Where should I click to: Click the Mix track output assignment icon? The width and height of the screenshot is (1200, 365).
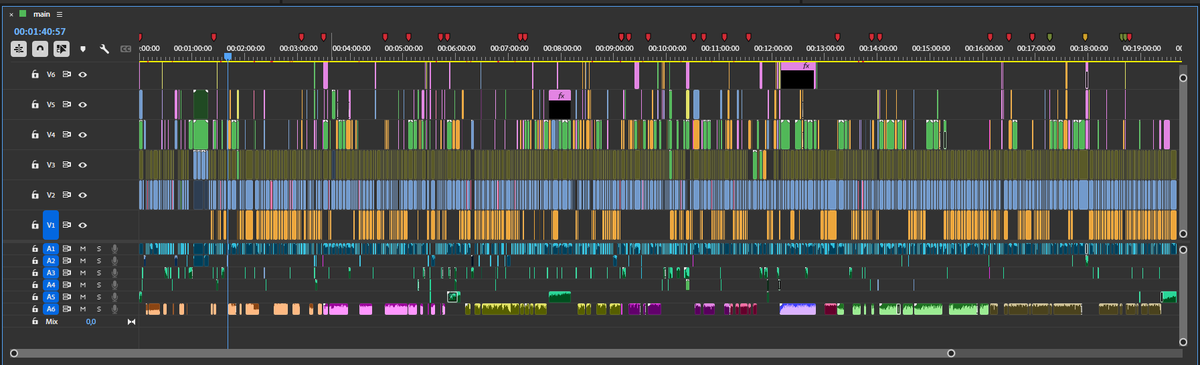[x=131, y=322]
